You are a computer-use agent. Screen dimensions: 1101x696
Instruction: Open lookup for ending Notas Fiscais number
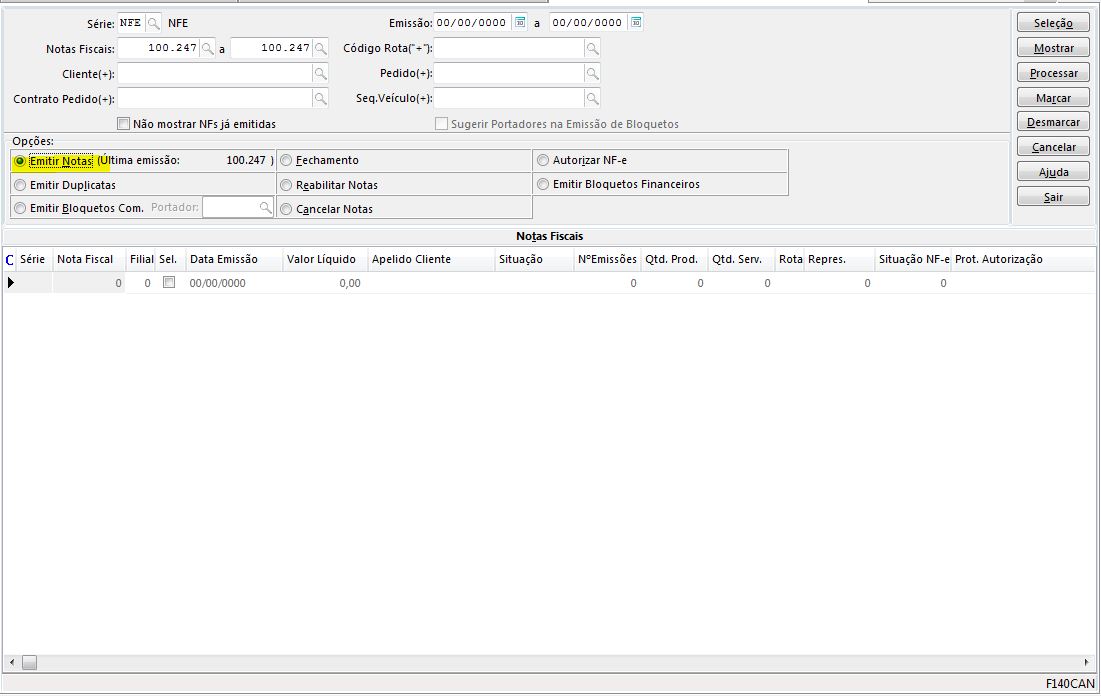320,48
